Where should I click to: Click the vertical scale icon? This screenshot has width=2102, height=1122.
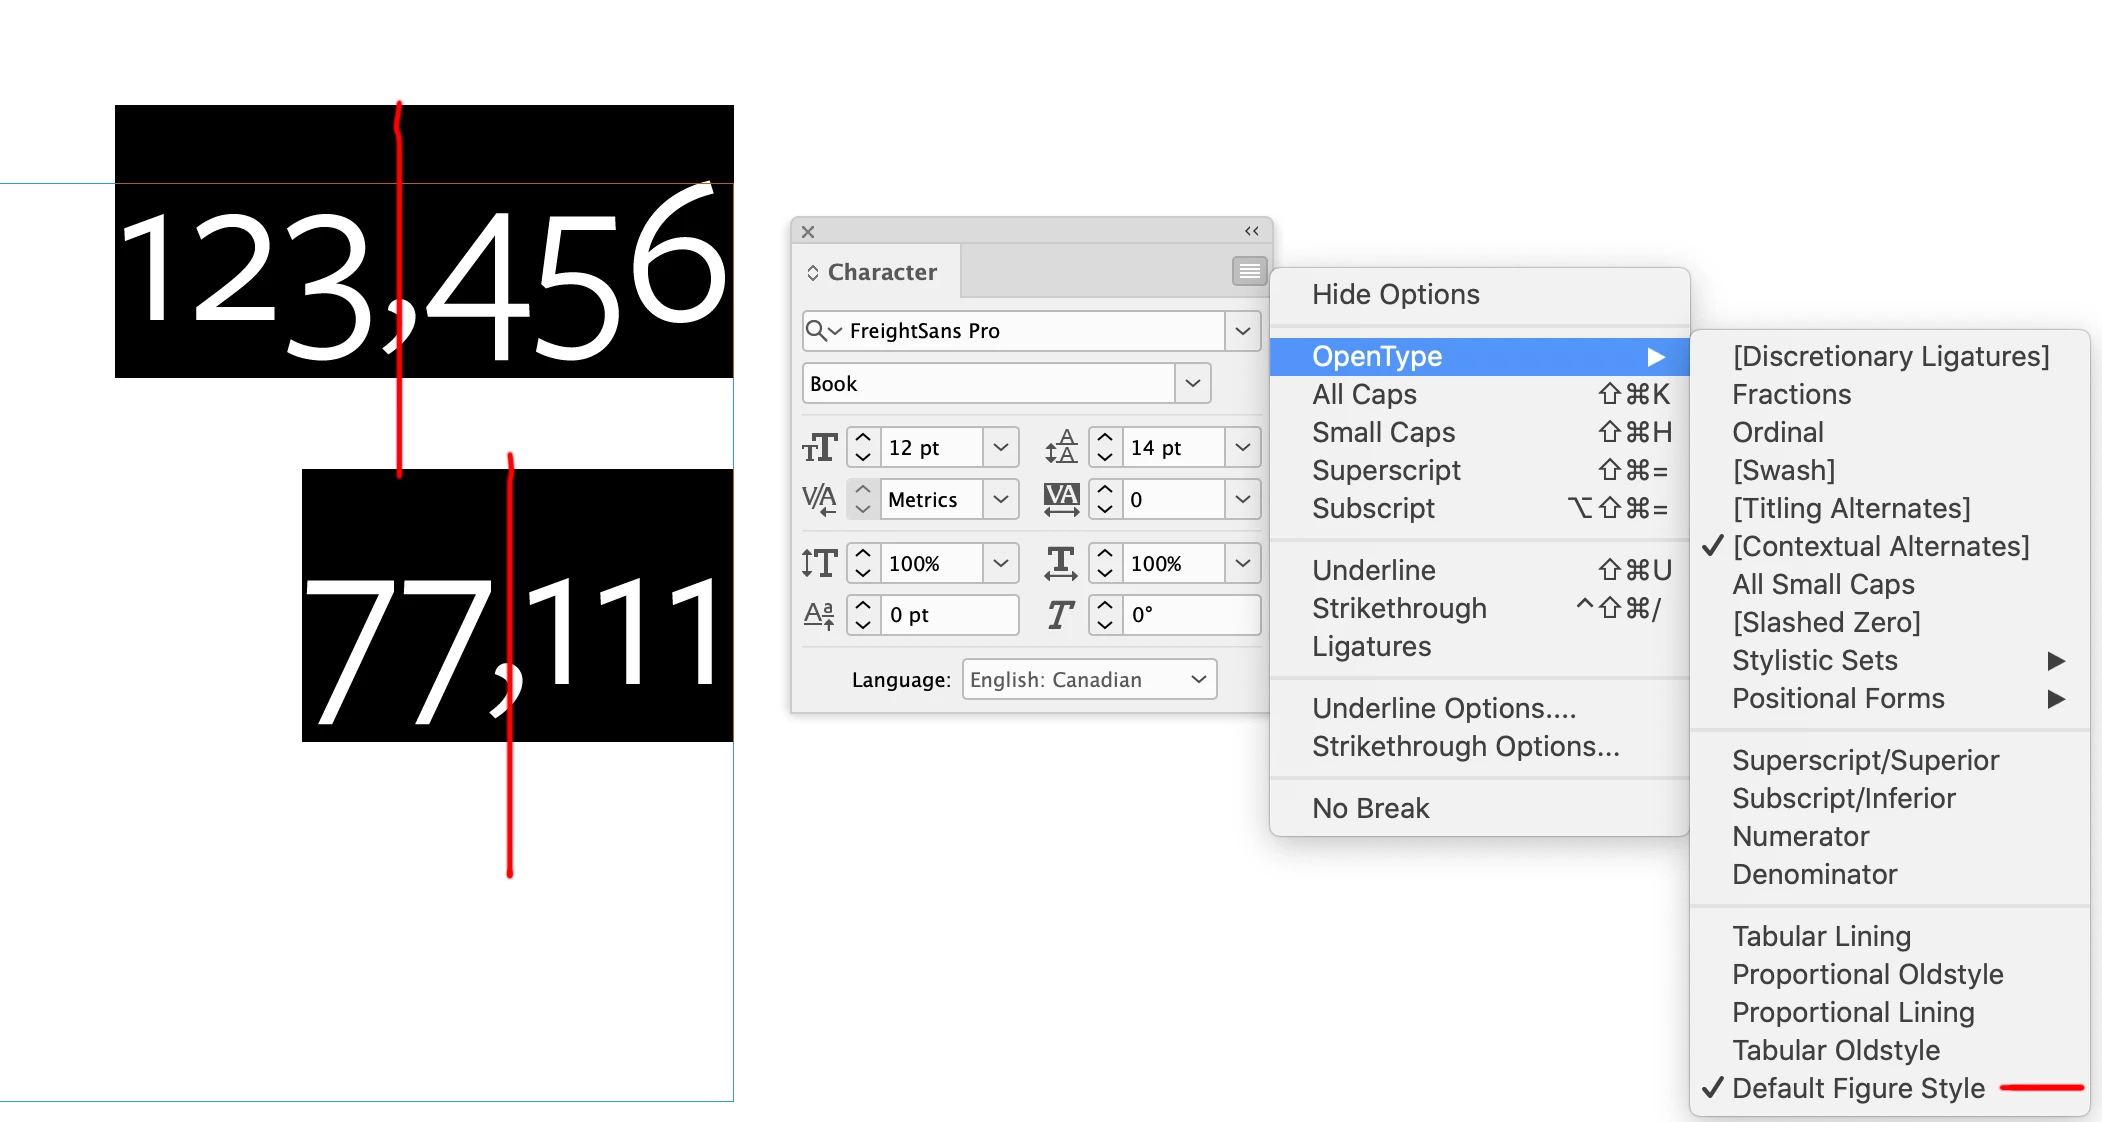(819, 563)
